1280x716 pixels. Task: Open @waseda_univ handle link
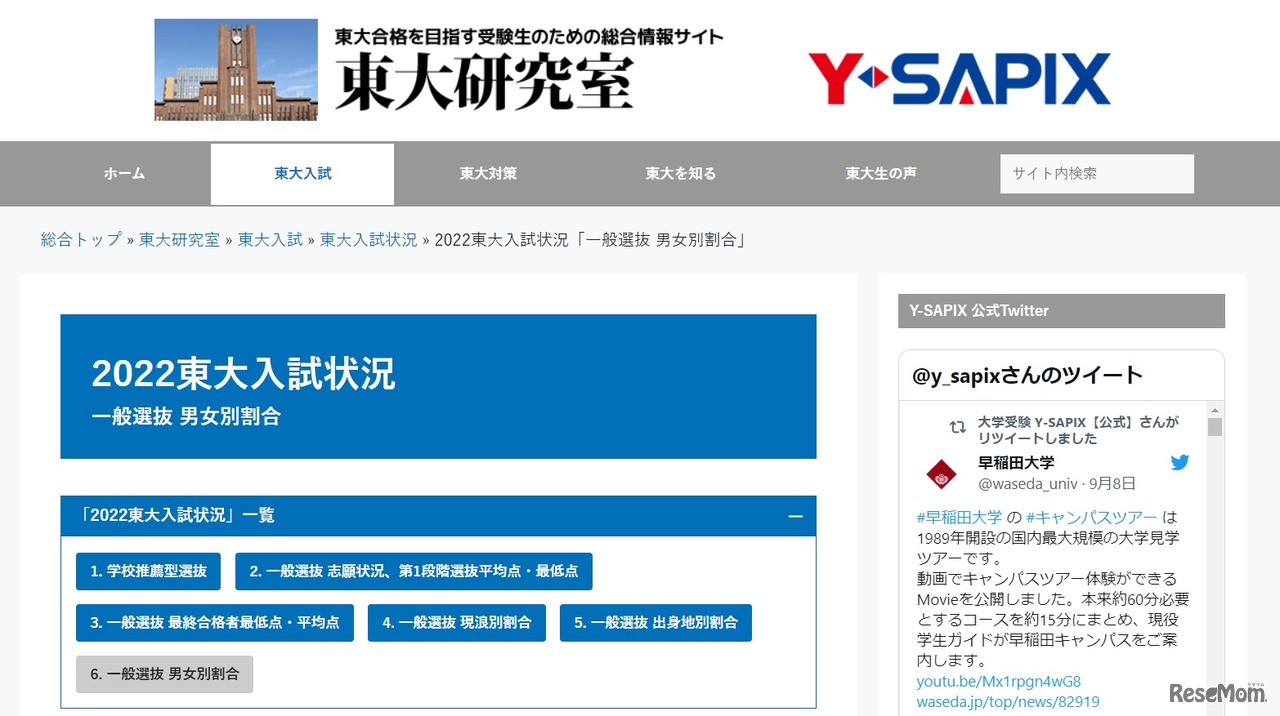point(1028,483)
